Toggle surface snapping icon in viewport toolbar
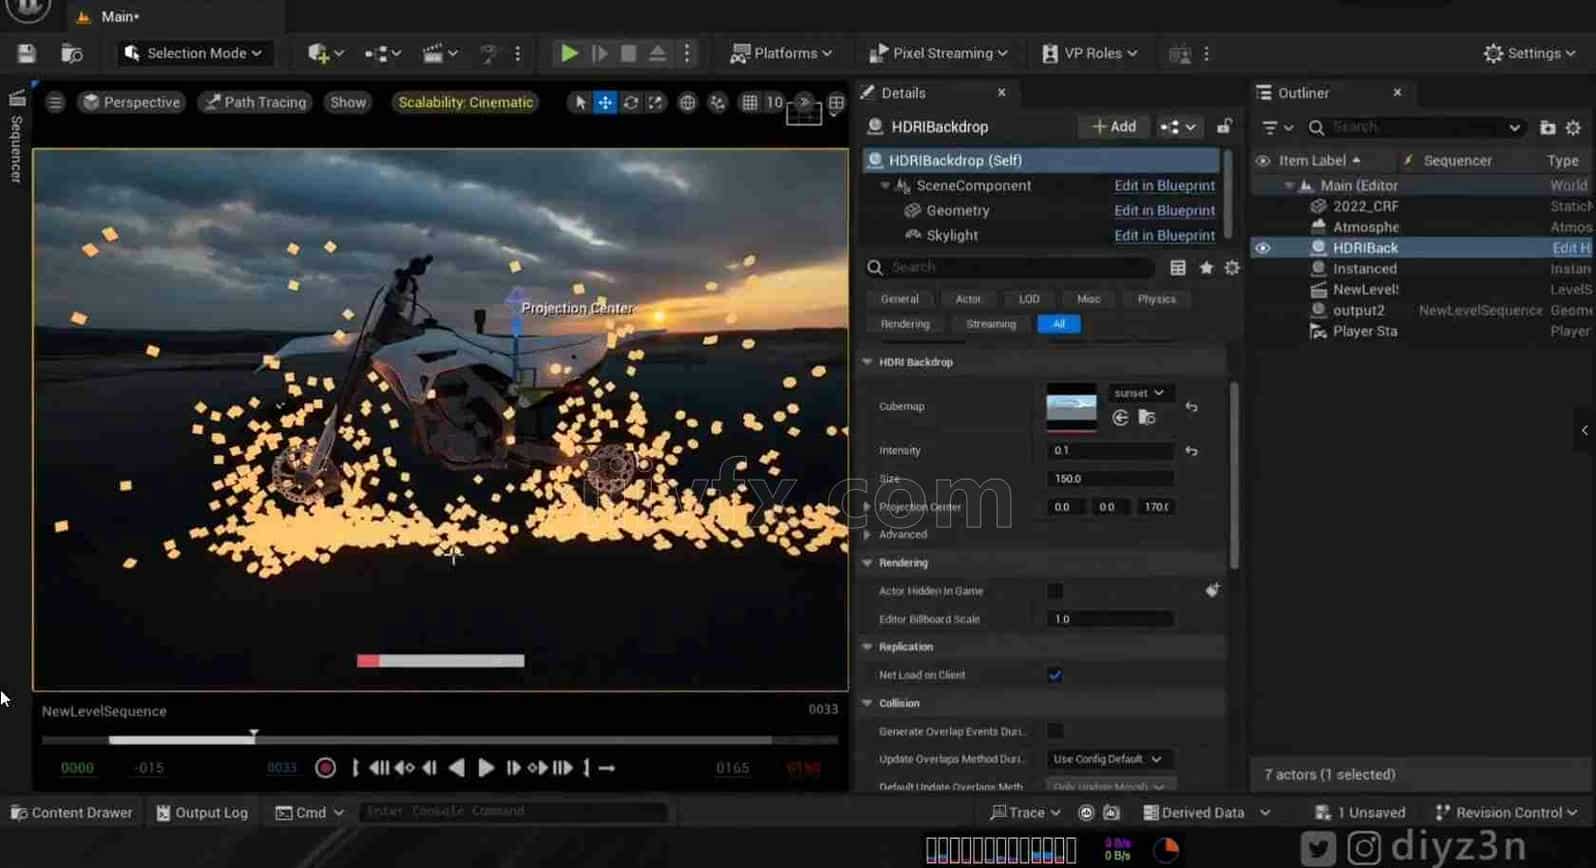This screenshot has height=868, width=1596. click(717, 102)
